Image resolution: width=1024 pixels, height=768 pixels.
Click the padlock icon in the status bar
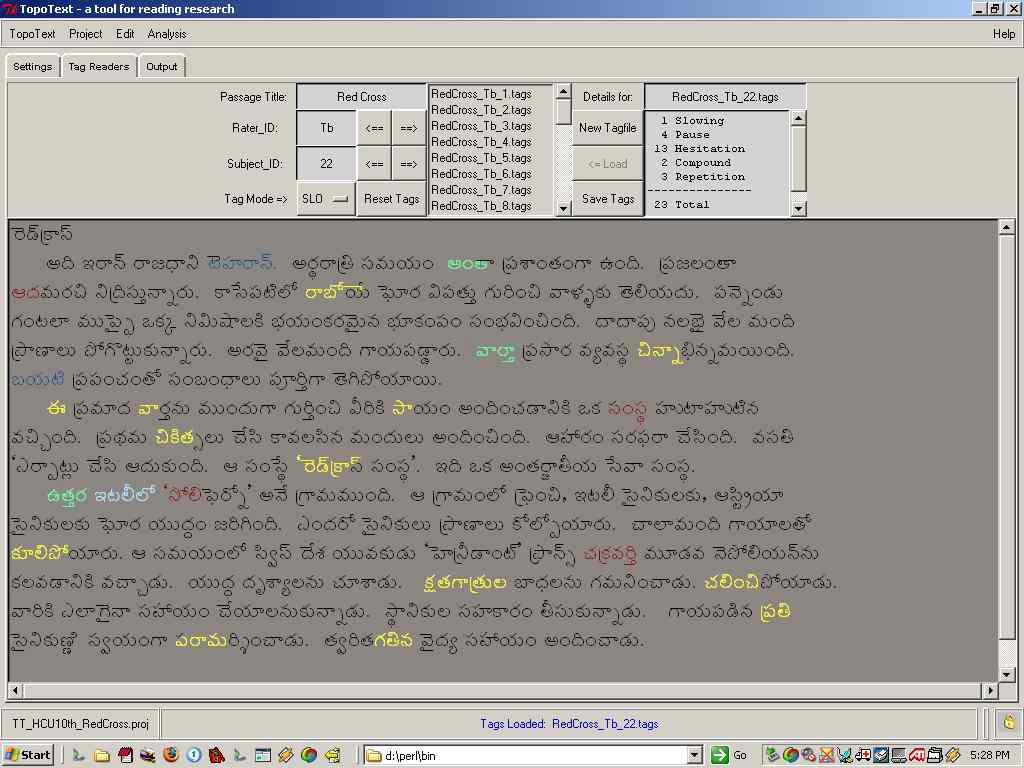point(1009,722)
